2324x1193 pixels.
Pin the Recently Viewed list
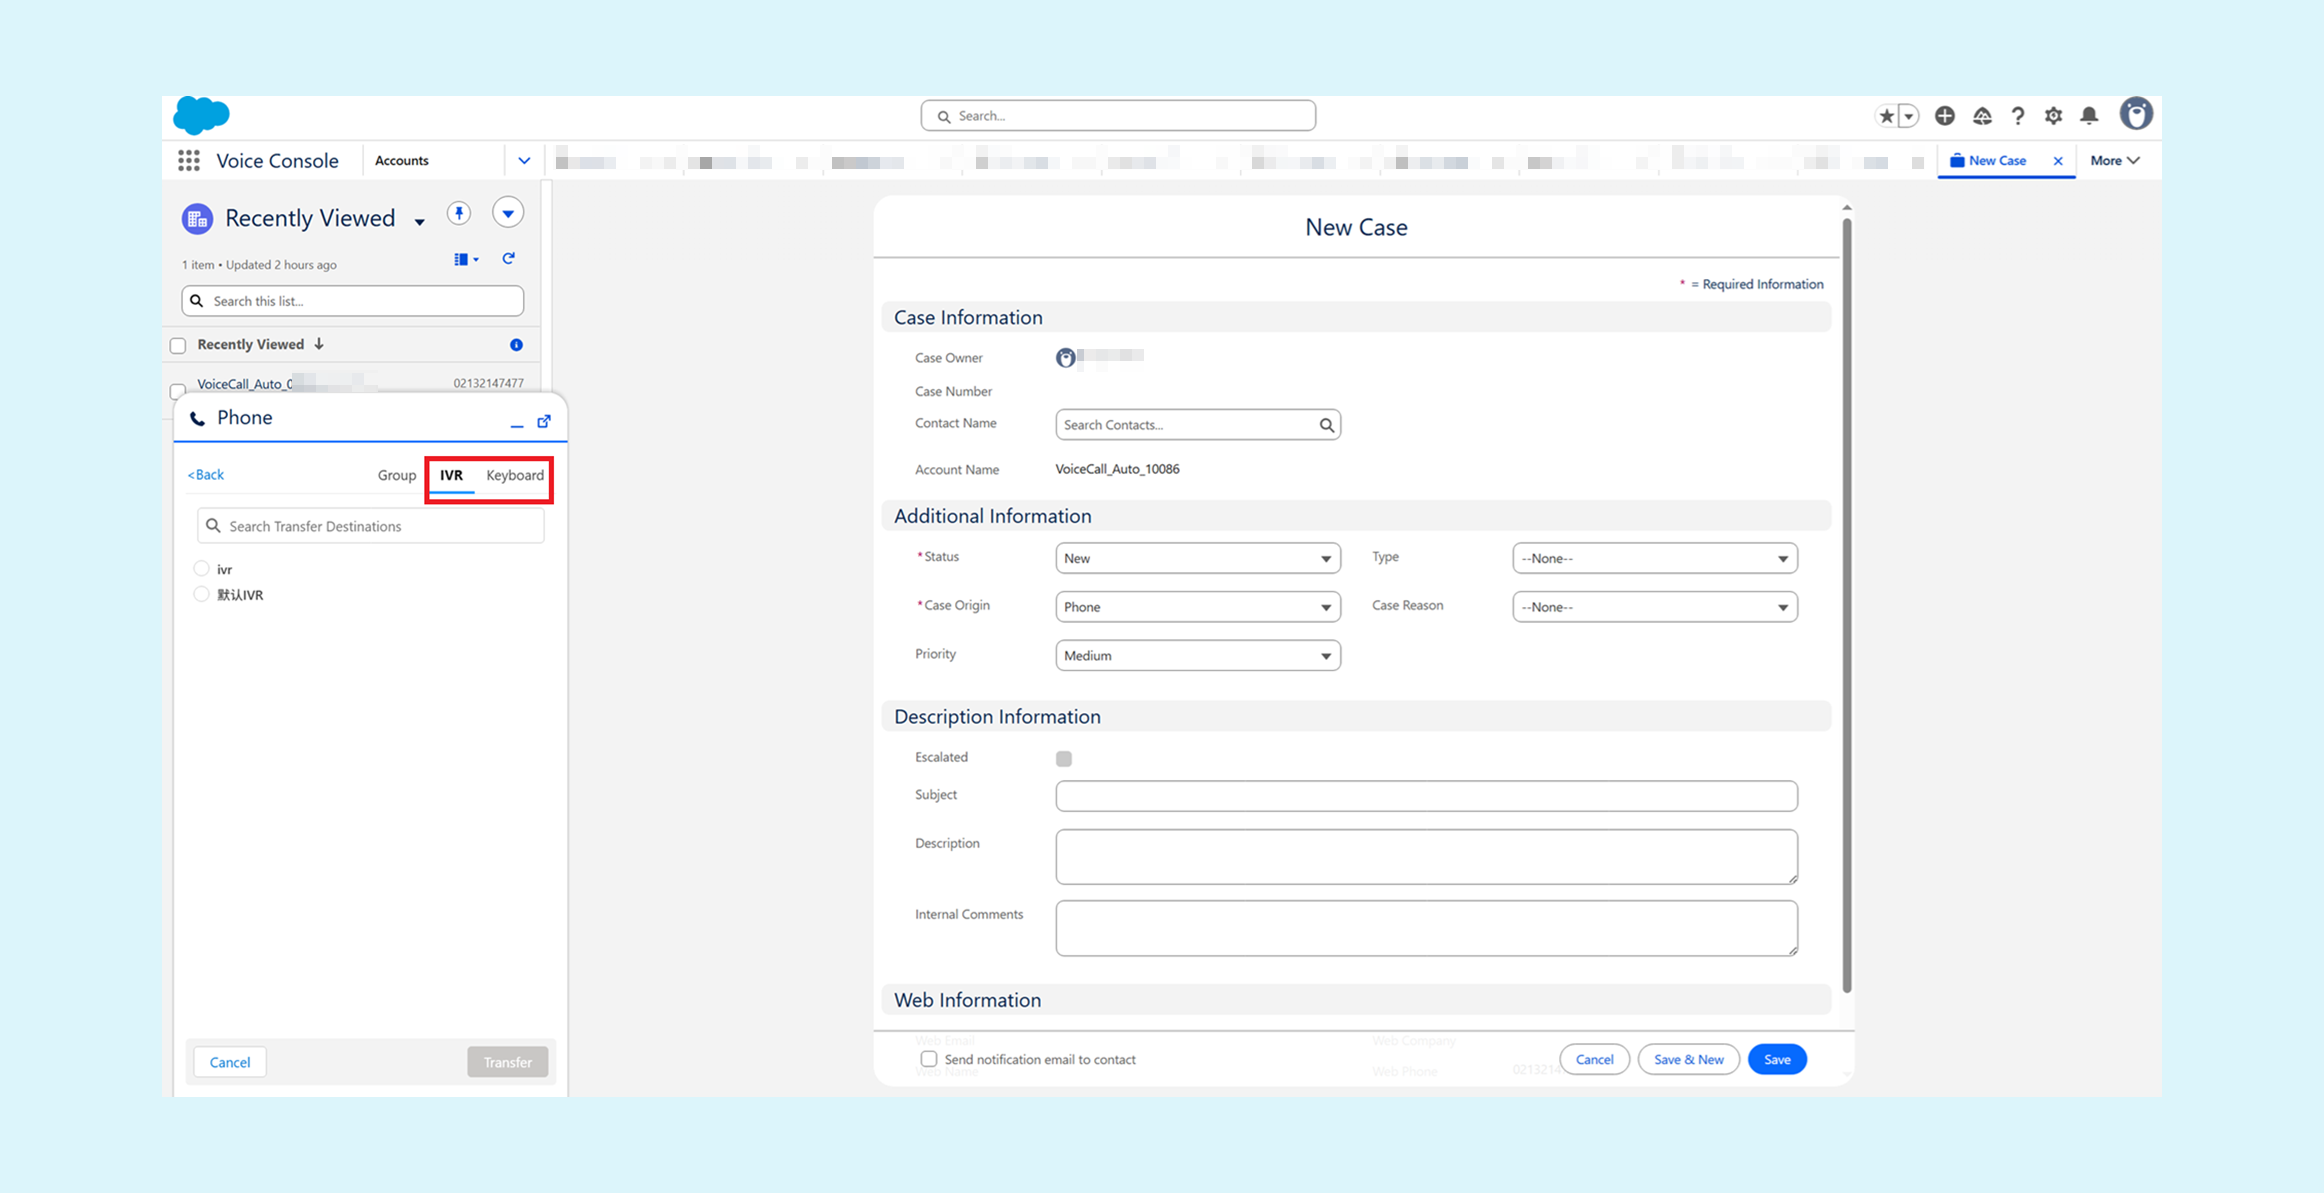[x=458, y=213]
